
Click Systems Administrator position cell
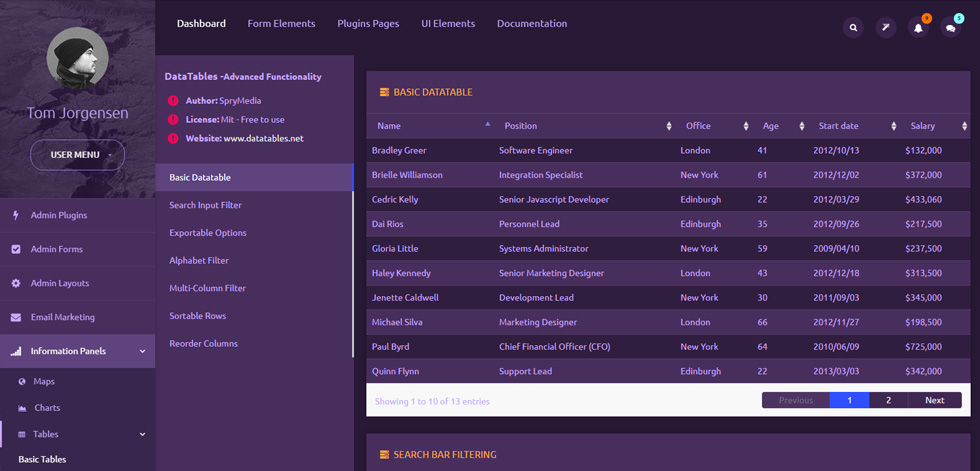(x=544, y=249)
